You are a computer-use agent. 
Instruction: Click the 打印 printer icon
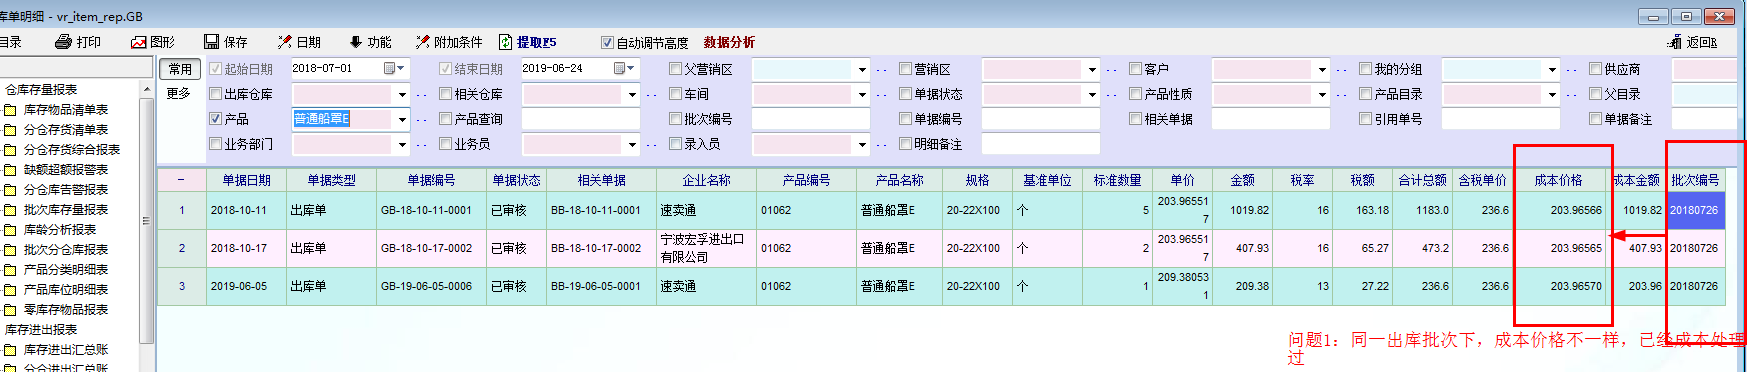click(64, 42)
